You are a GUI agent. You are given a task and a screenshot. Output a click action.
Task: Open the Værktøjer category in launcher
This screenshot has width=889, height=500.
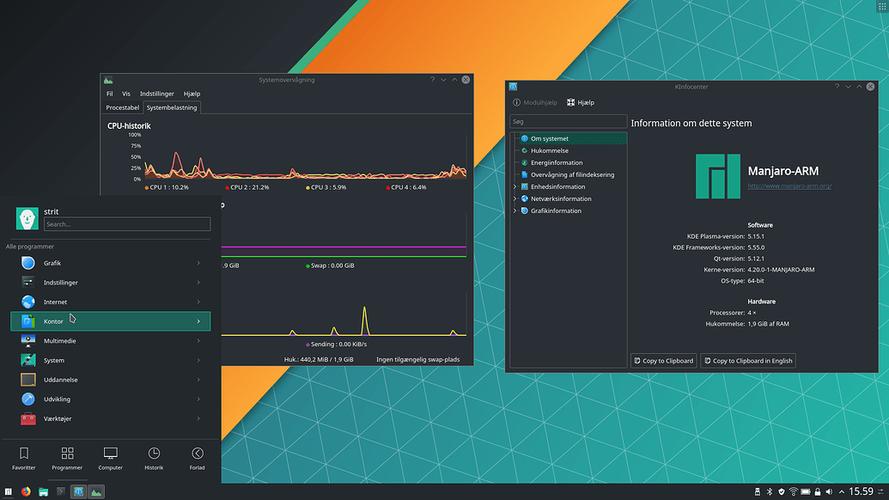(x=111, y=418)
